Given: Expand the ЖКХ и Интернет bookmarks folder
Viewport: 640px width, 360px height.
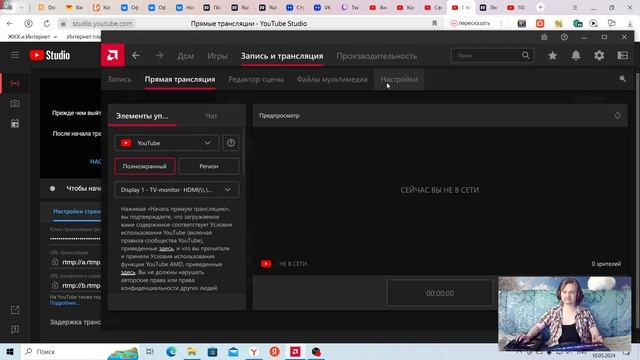Looking at the screenshot, I should [x=32, y=37].
